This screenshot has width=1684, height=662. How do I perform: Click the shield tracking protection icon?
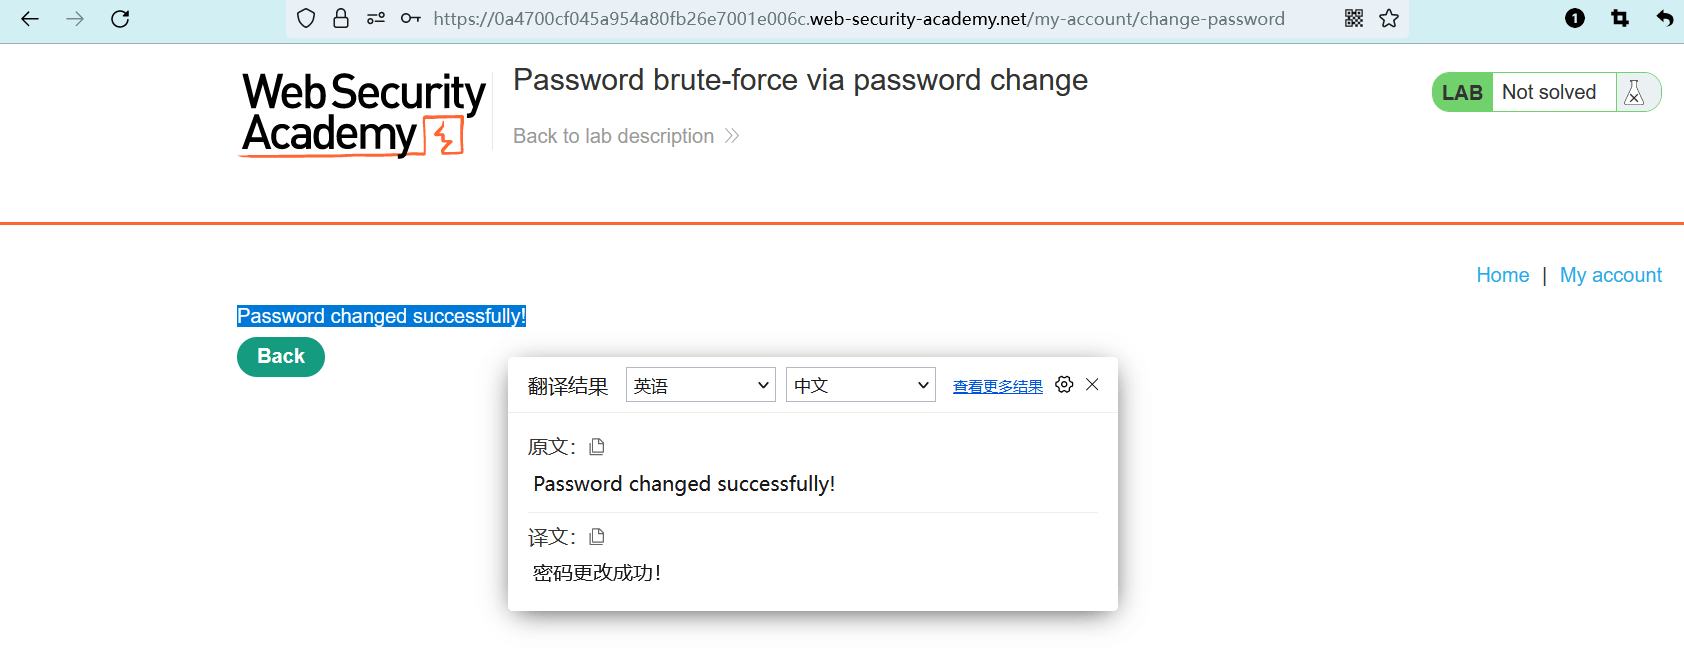click(x=306, y=19)
